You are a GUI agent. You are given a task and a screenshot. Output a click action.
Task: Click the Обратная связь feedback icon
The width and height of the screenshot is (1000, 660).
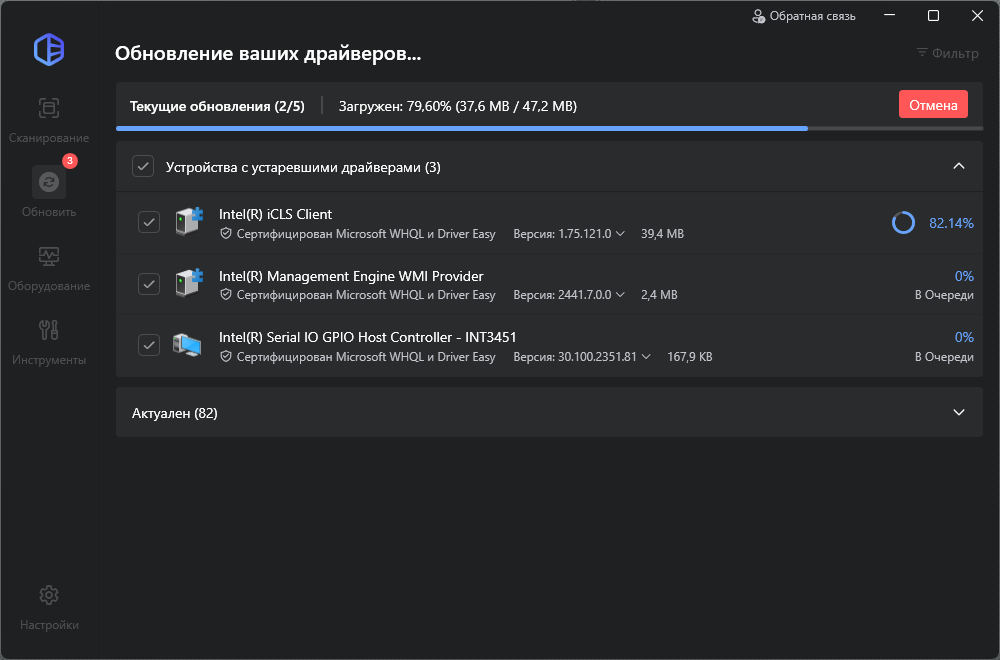pos(758,17)
